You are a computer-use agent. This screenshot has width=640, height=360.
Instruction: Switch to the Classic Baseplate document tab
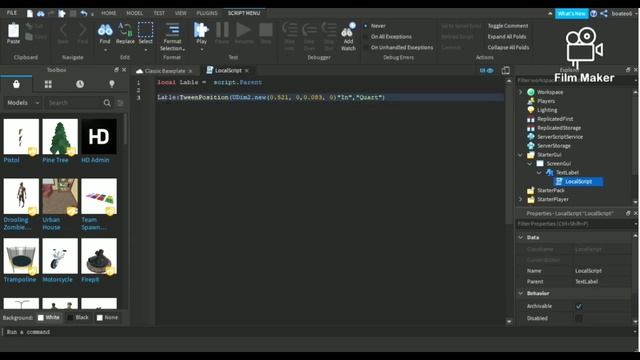[x=165, y=71]
